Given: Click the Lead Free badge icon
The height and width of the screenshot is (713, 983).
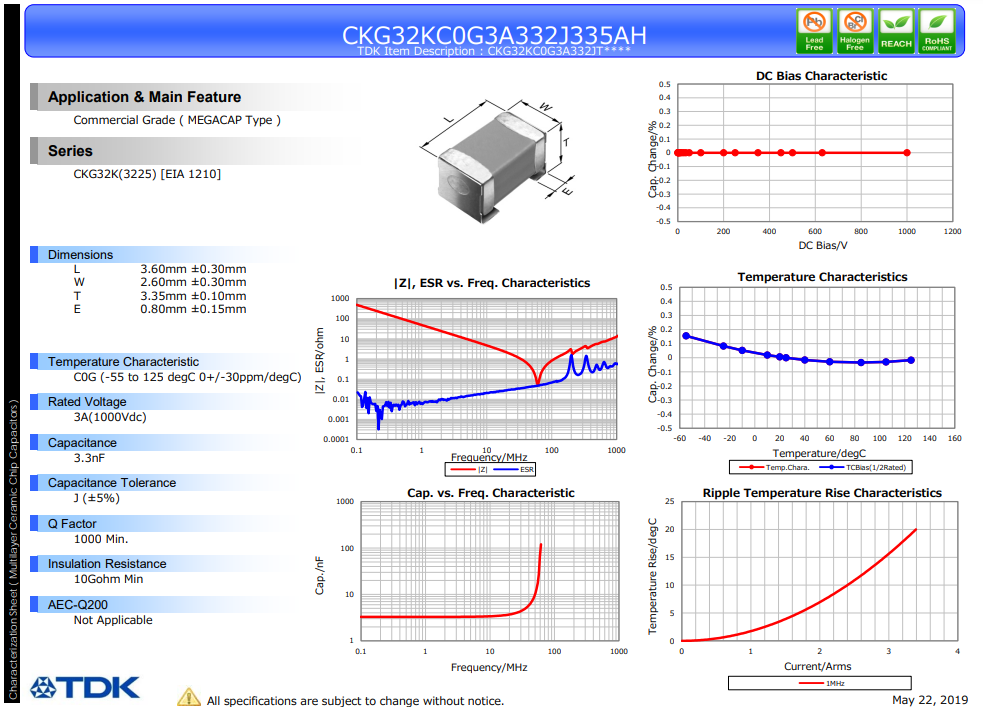Looking at the screenshot, I should click(x=814, y=31).
